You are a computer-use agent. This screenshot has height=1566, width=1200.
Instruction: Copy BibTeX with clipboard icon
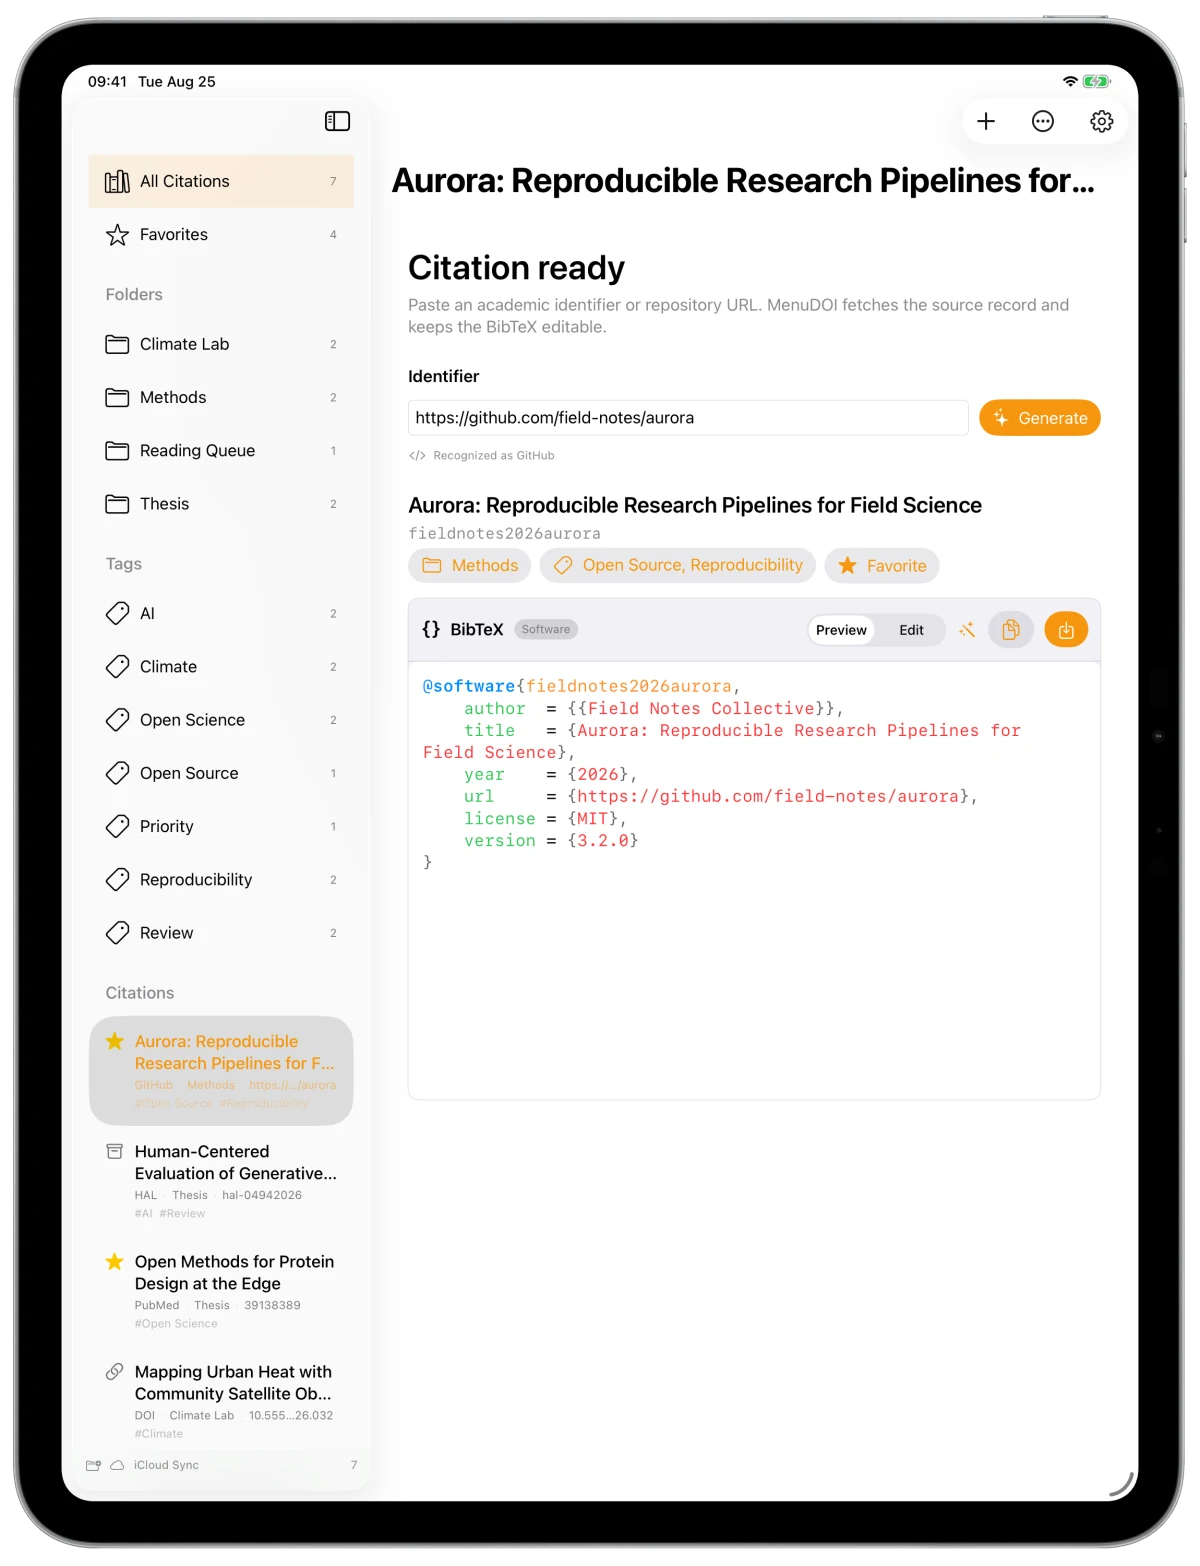[x=1011, y=630]
